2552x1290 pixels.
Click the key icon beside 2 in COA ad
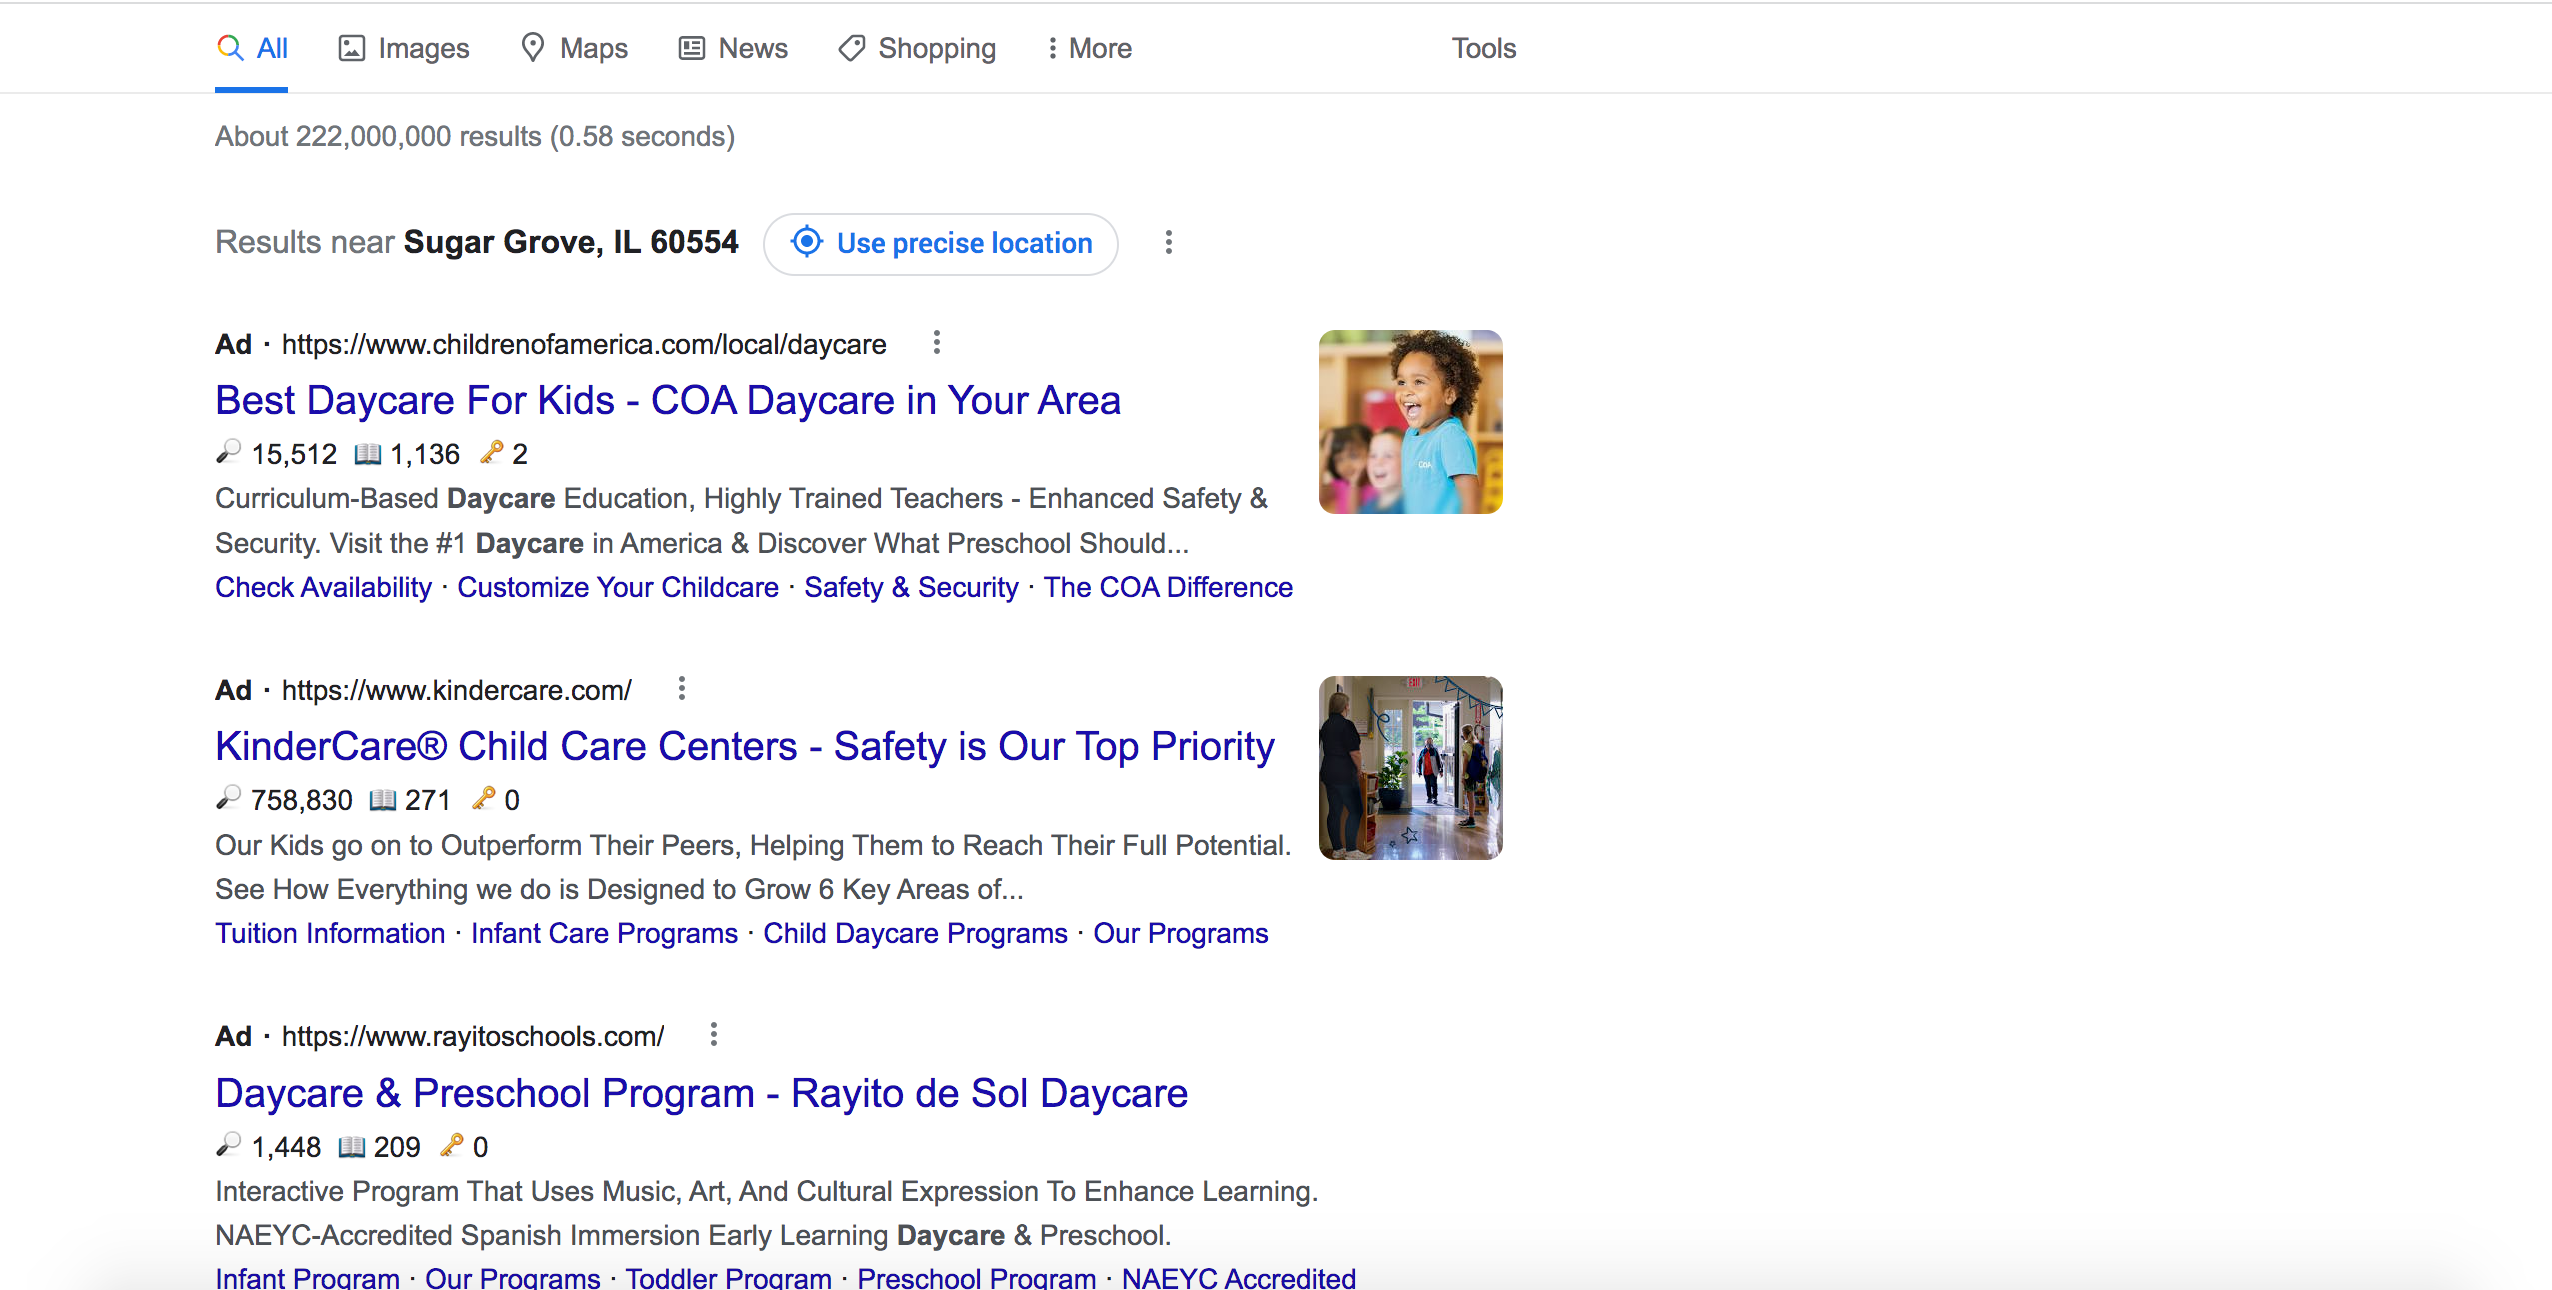[x=491, y=453]
